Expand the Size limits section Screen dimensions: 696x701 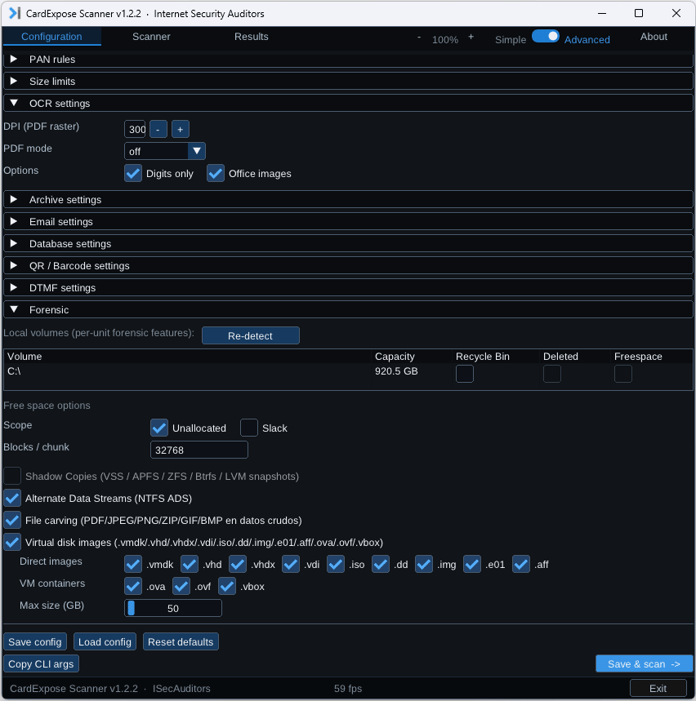[x=348, y=81]
